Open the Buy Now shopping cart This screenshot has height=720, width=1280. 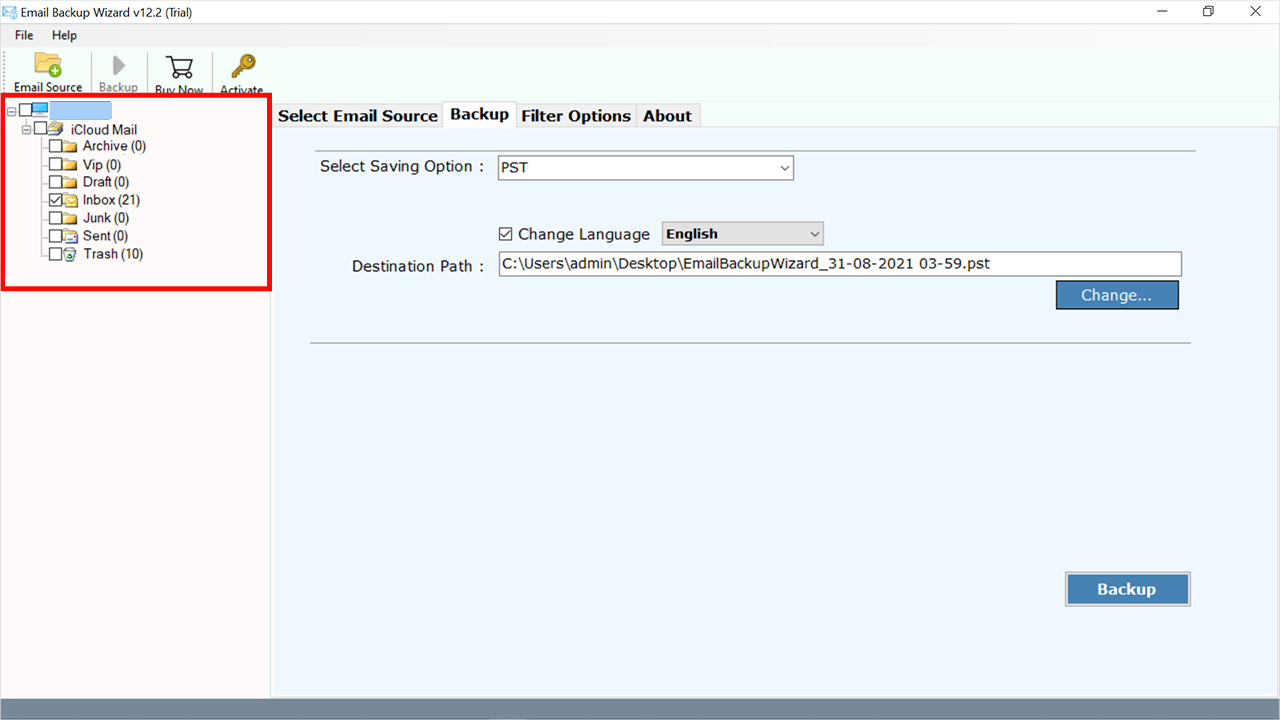pyautogui.click(x=180, y=66)
